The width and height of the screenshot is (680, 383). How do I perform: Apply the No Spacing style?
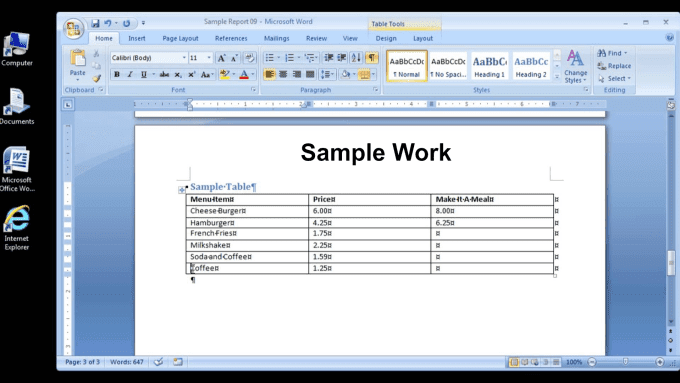pyautogui.click(x=448, y=66)
